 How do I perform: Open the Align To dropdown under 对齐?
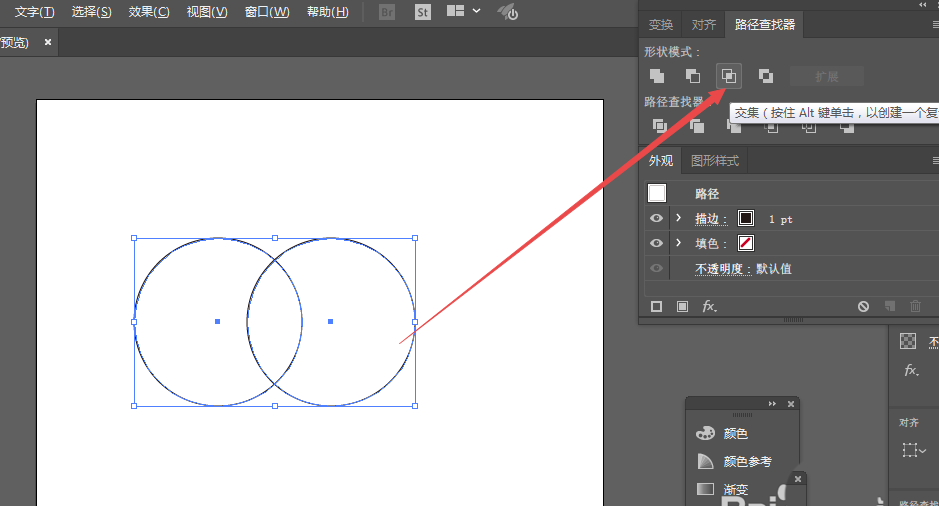[x=914, y=449]
